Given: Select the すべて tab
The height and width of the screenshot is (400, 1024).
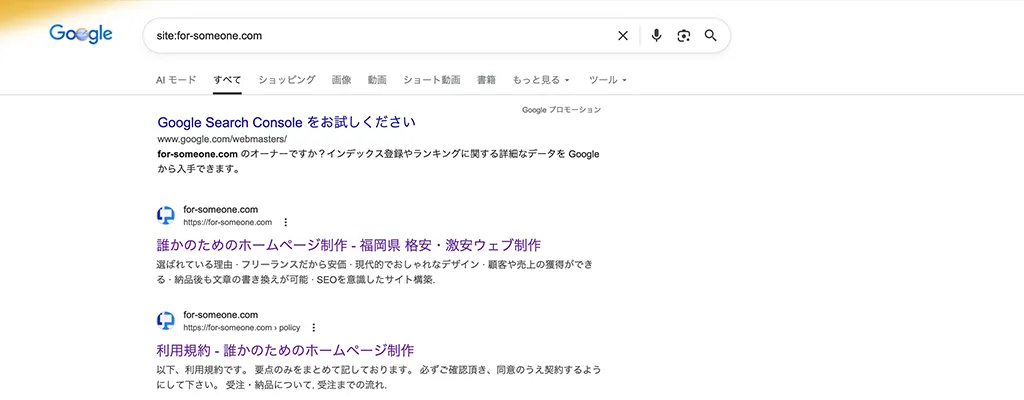Looking at the screenshot, I should [227, 80].
